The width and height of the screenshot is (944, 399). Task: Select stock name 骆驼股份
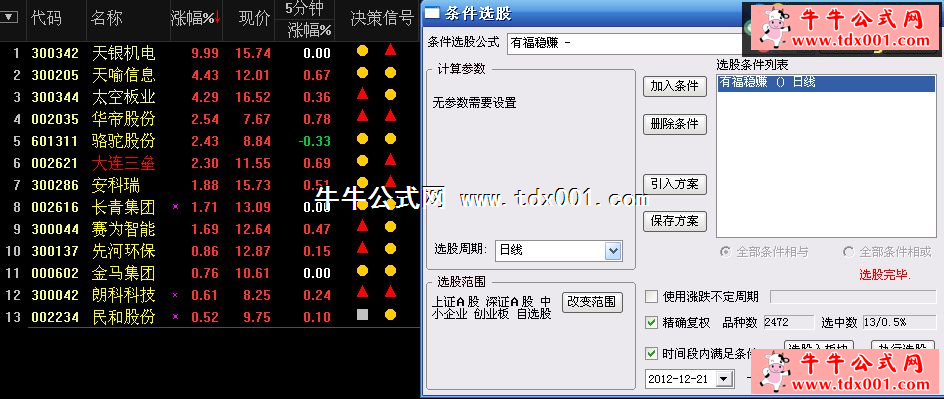123,141
